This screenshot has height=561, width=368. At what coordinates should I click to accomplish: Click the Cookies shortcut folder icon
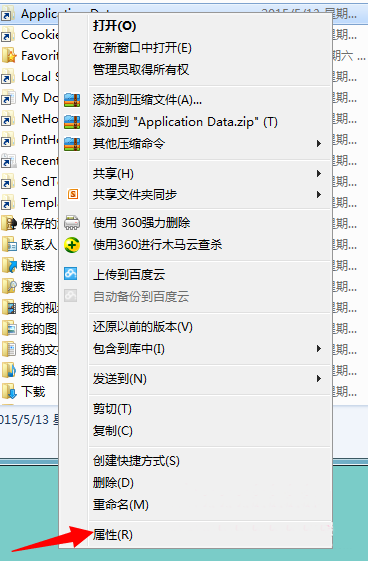click(x=8, y=35)
